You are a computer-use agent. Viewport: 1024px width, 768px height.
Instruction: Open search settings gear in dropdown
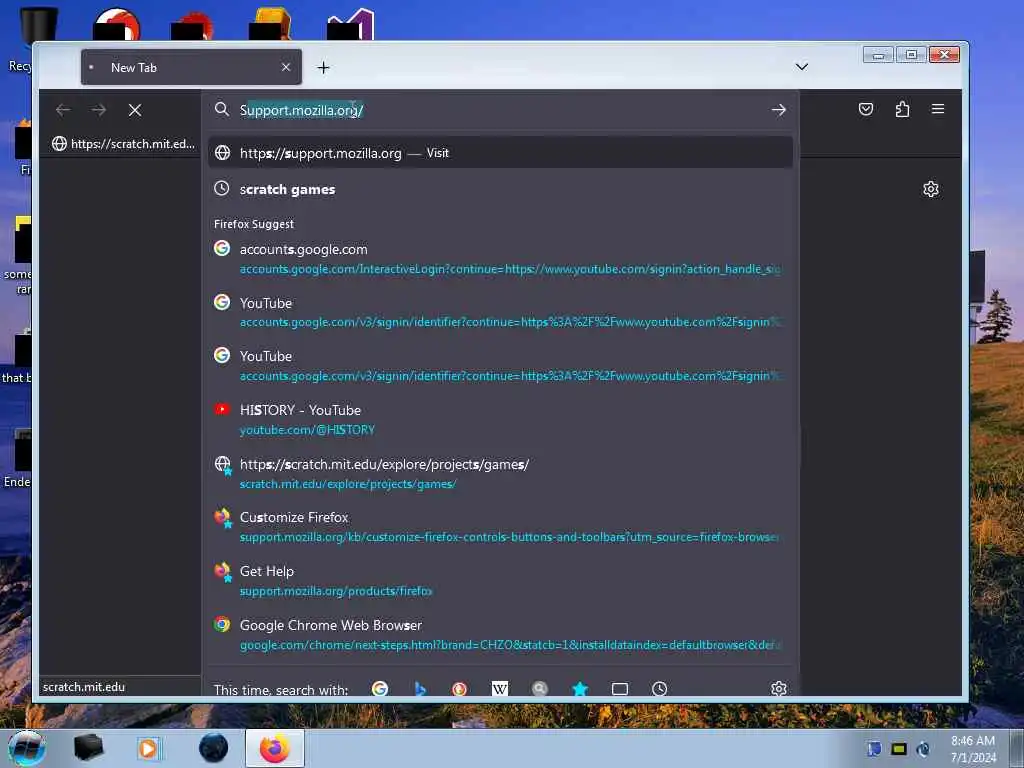pos(778,688)
